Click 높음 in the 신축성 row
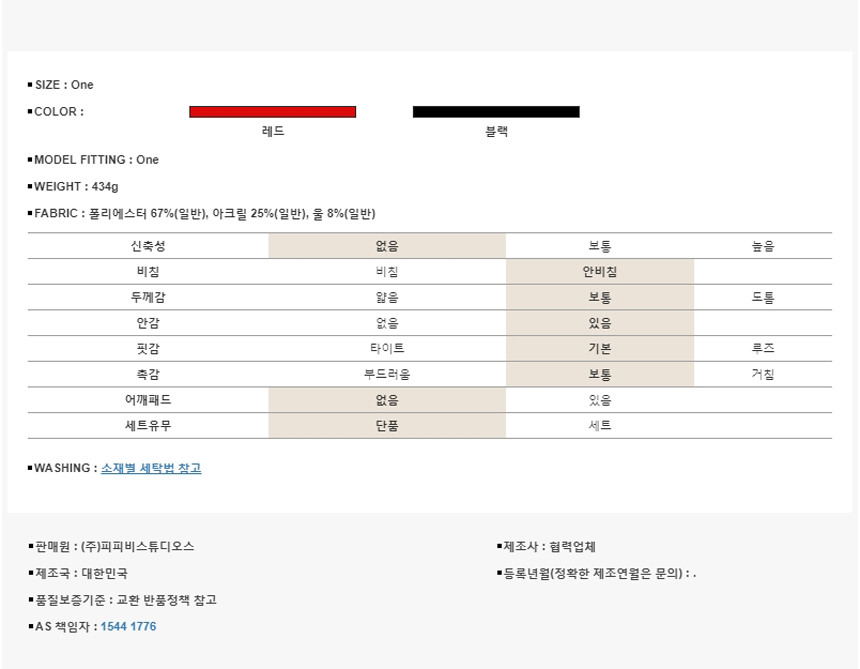Viewport: 860px width, 669px height. click(x=763, y=246)
